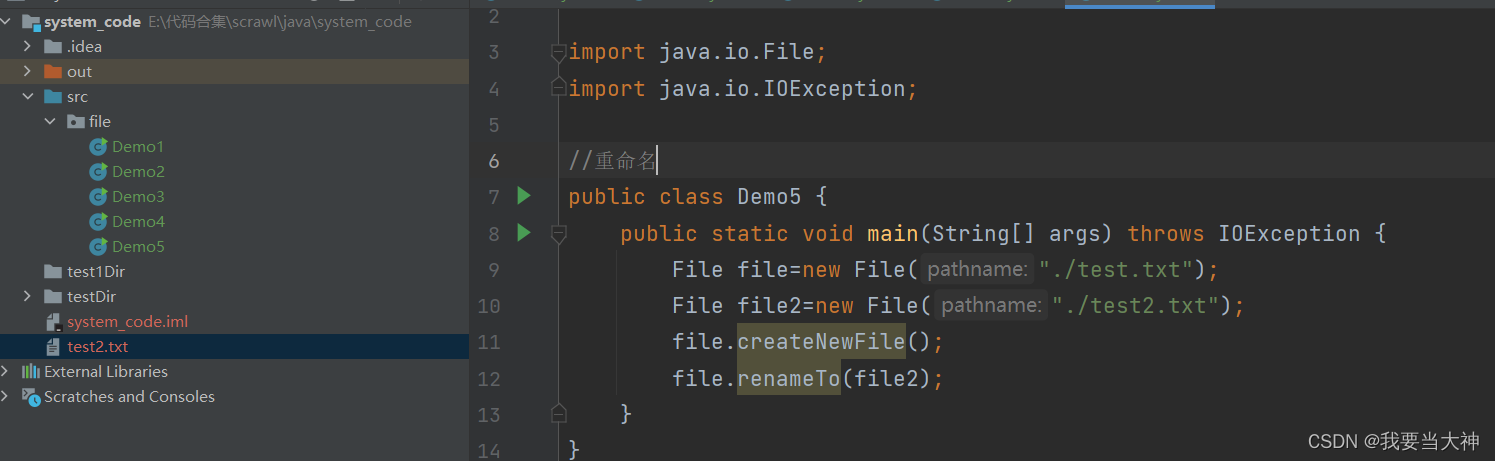Fold the main method body
Screen dimensions: 1495x461
coord(559,233)
